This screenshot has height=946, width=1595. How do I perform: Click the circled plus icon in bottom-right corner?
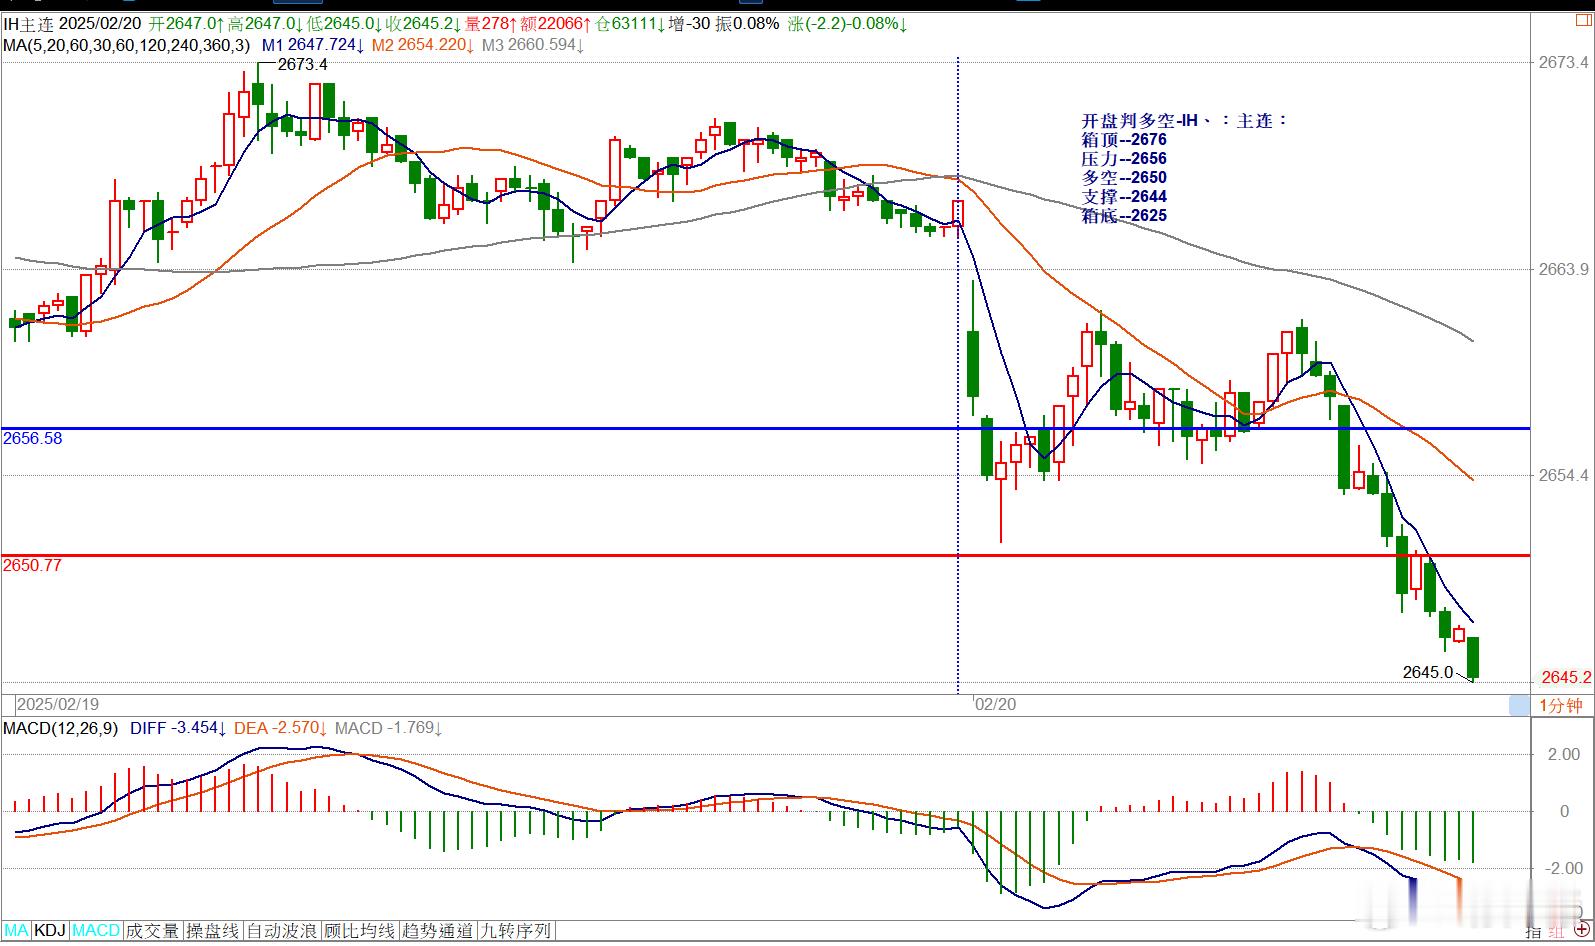[x=1581, y=931]
